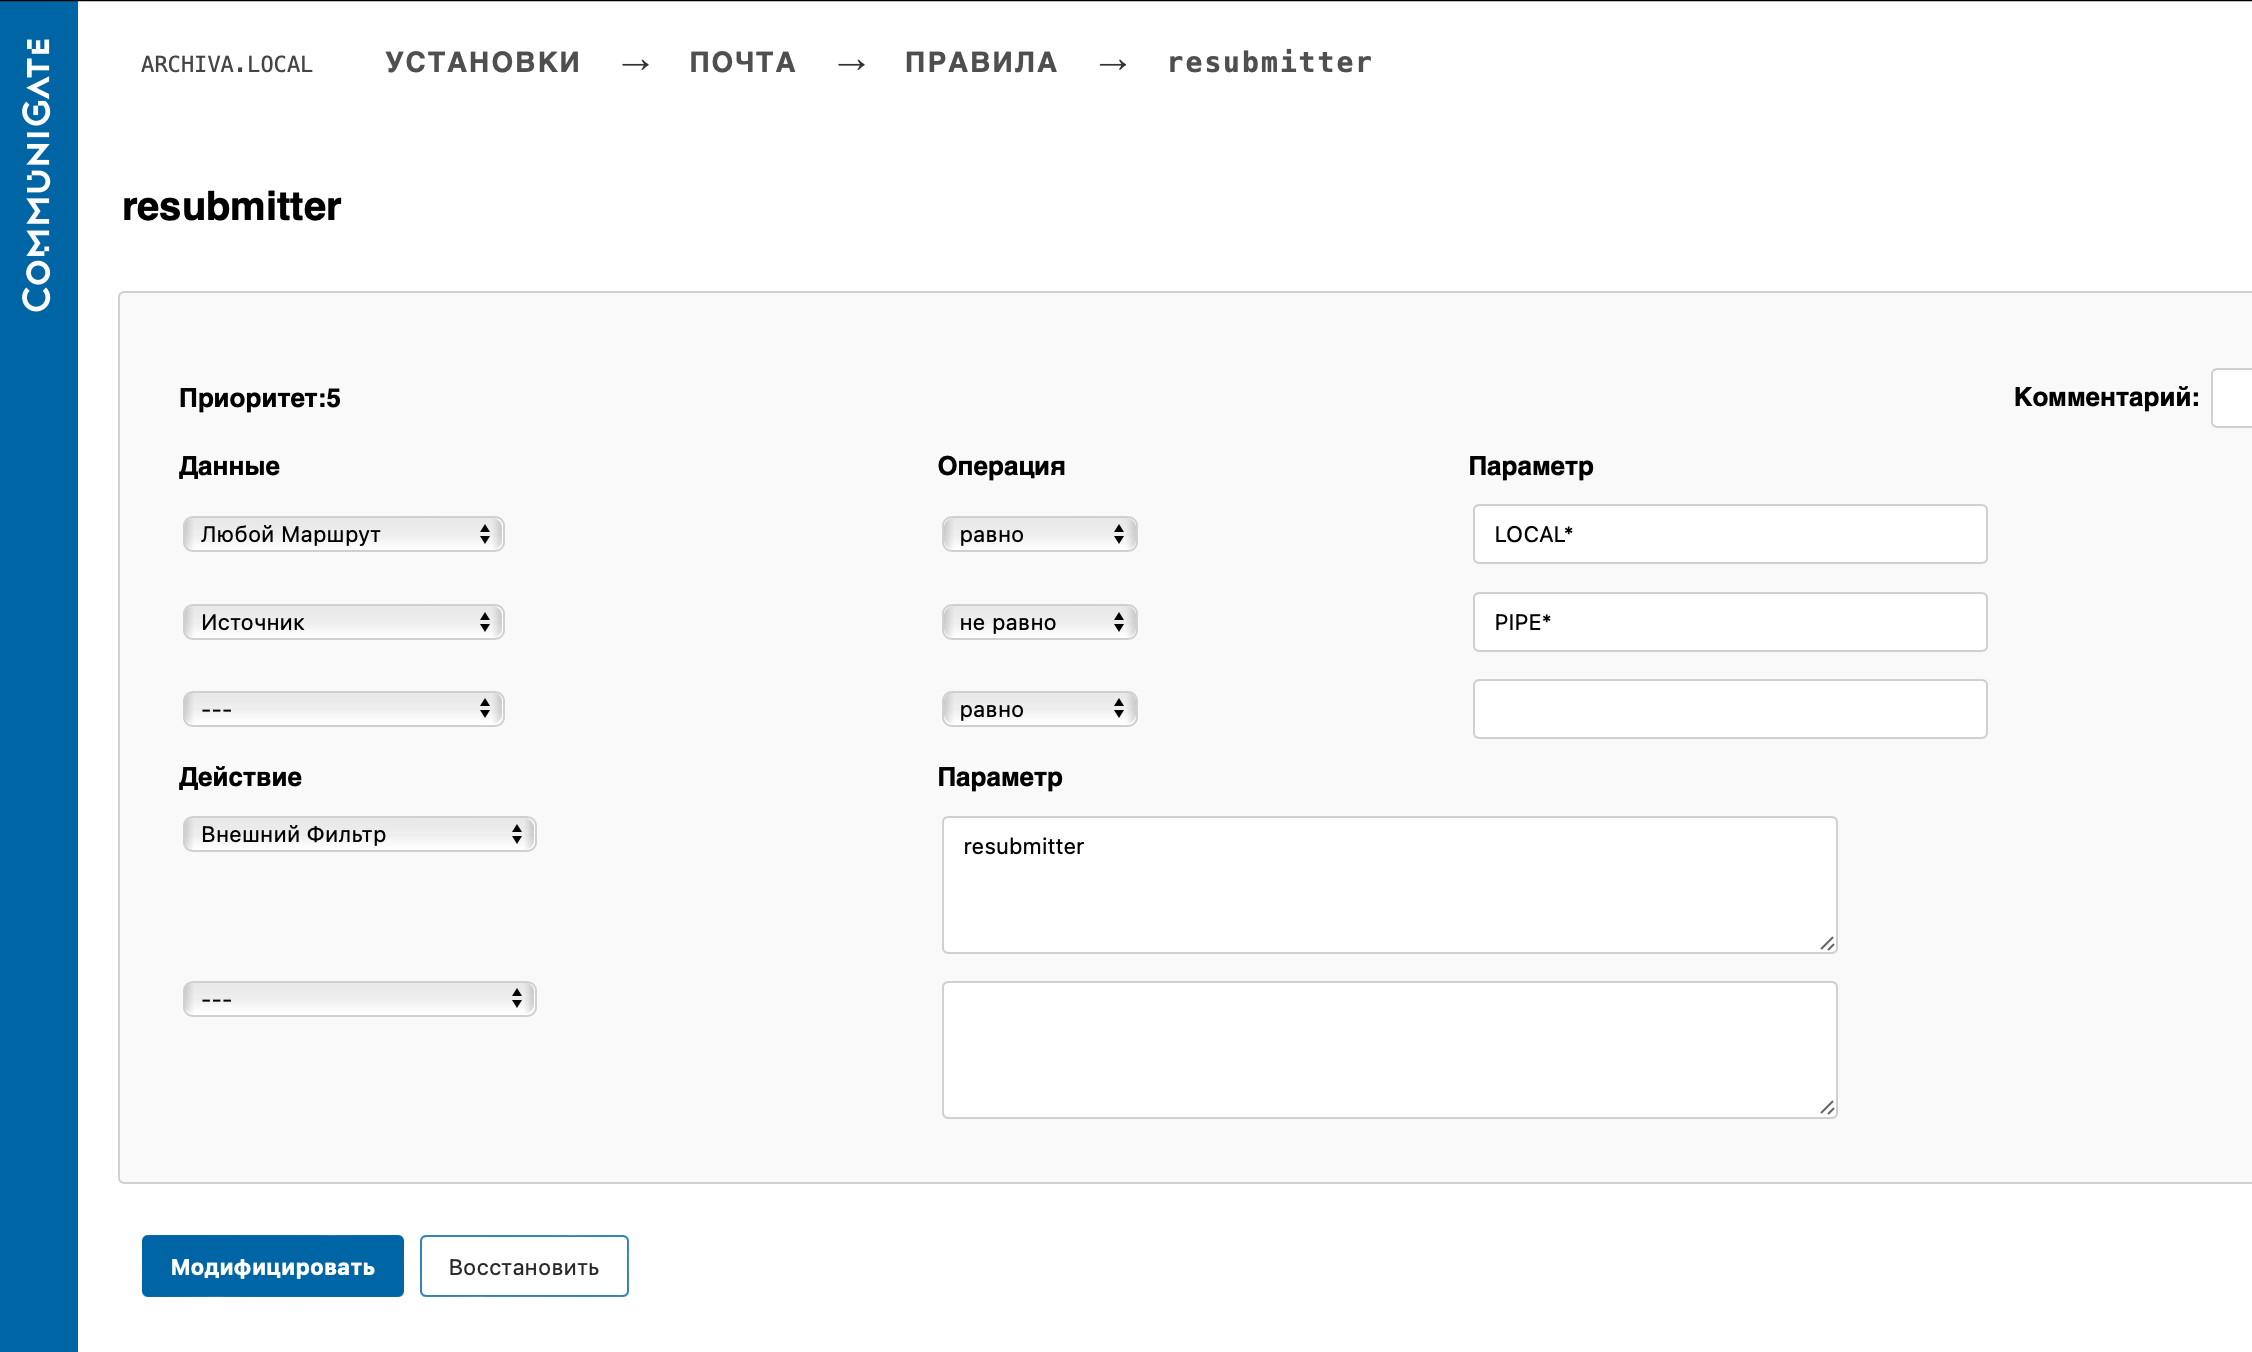The width and height of the screenshot is (2252, 1352).
Task: Expand the empty second action dropdown
Action: 359,999
